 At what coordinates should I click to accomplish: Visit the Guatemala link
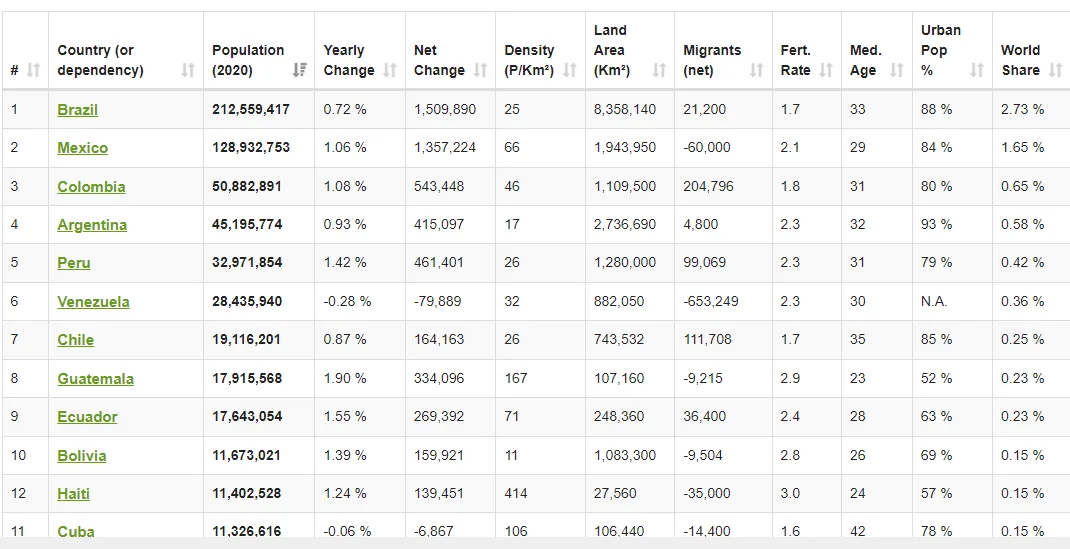click(x=96, y=379)
